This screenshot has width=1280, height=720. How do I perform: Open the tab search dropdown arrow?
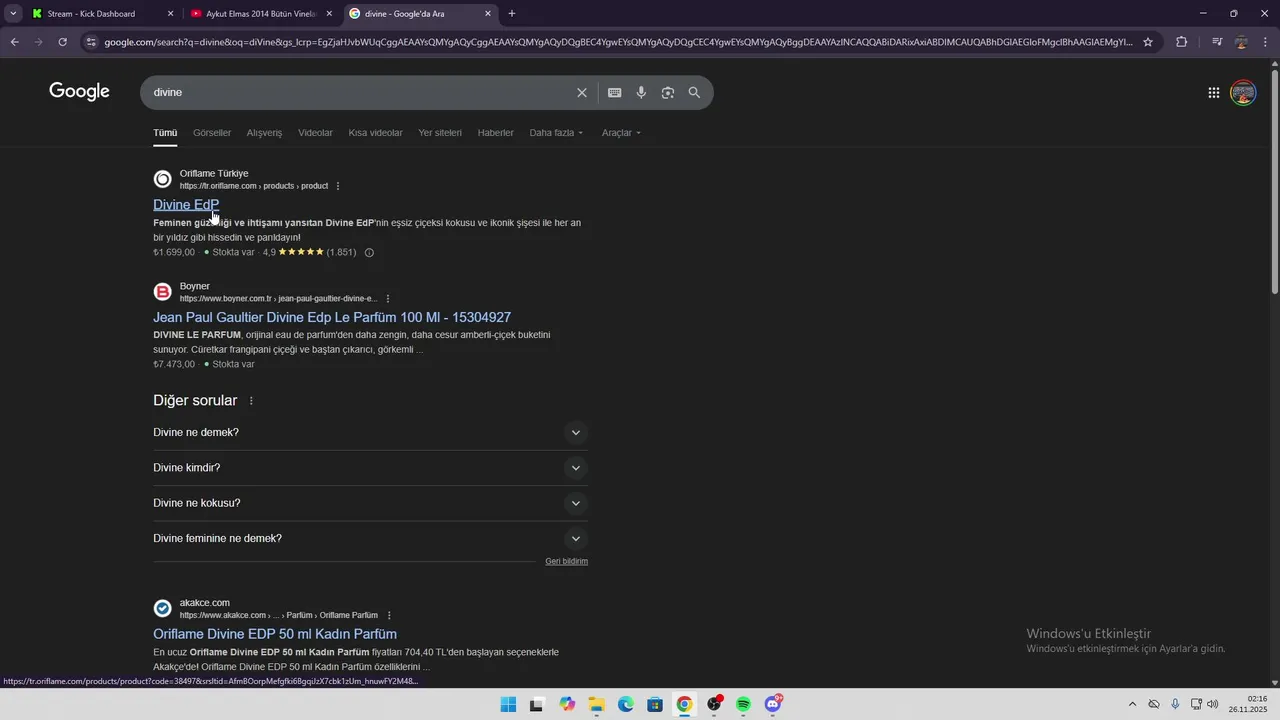point(13,14)
